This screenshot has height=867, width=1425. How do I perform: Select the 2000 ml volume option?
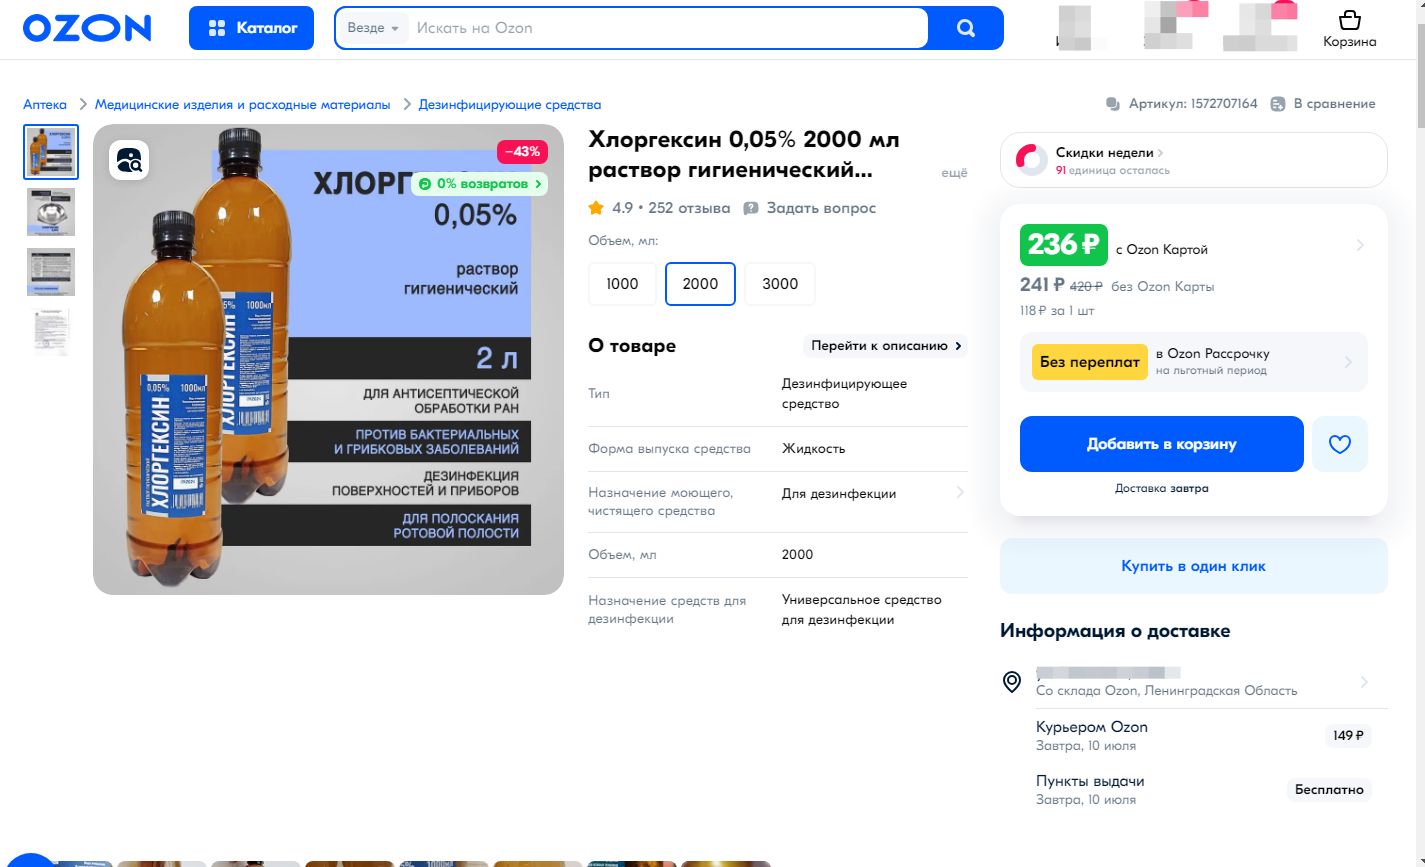pos(700,284)
